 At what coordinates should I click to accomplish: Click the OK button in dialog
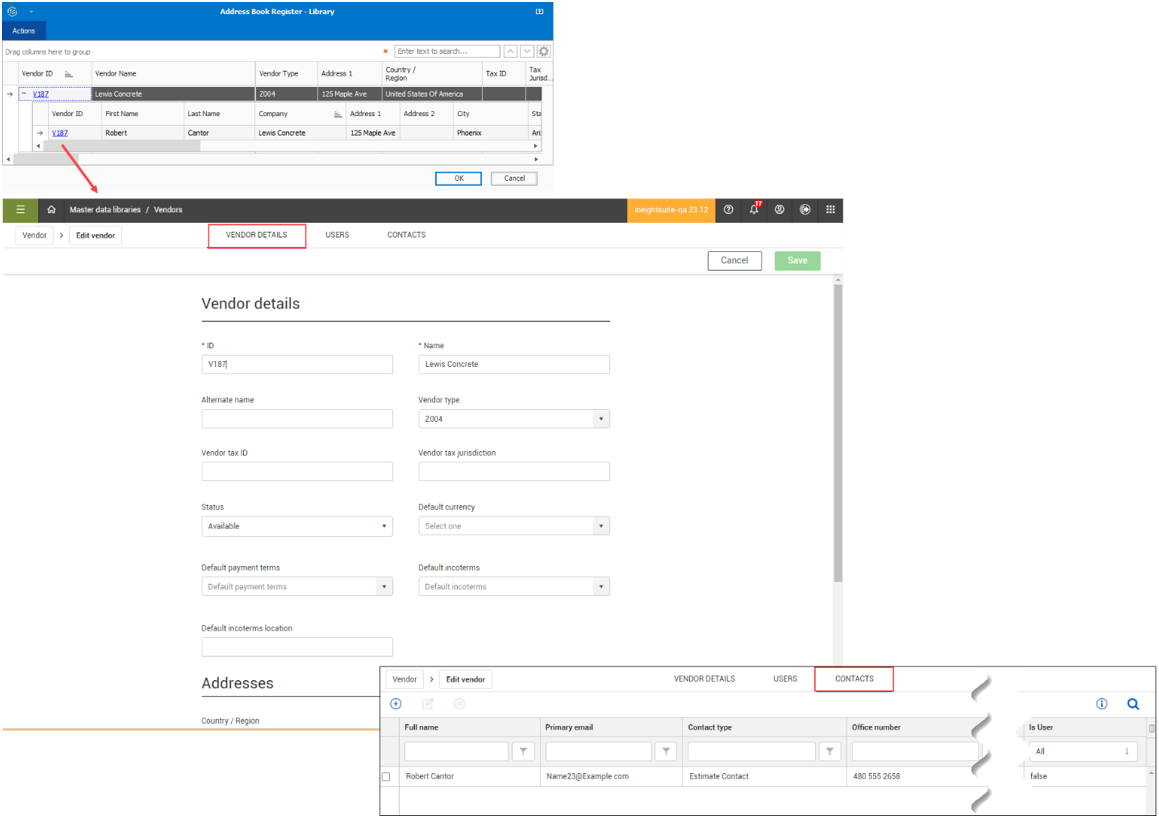coord(458,178)
